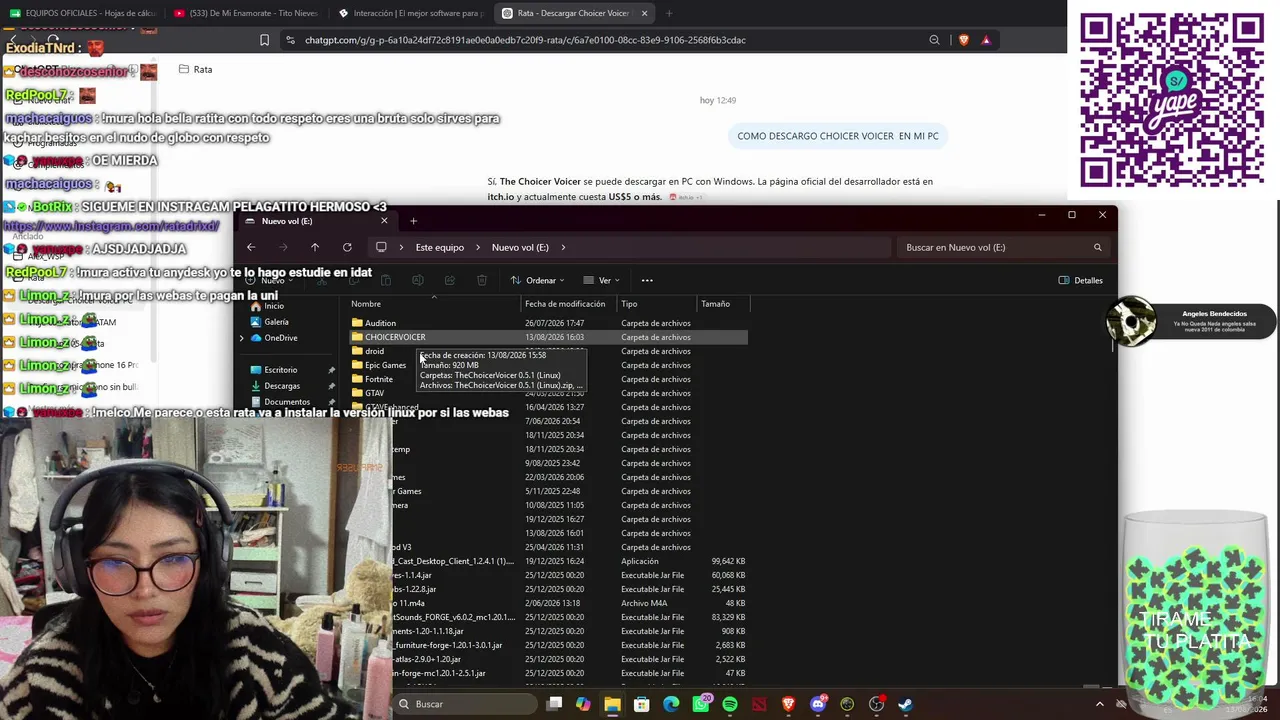
Task: Sort files by the Nombre column
Action: pyautogui.click(x=366, y=304)
